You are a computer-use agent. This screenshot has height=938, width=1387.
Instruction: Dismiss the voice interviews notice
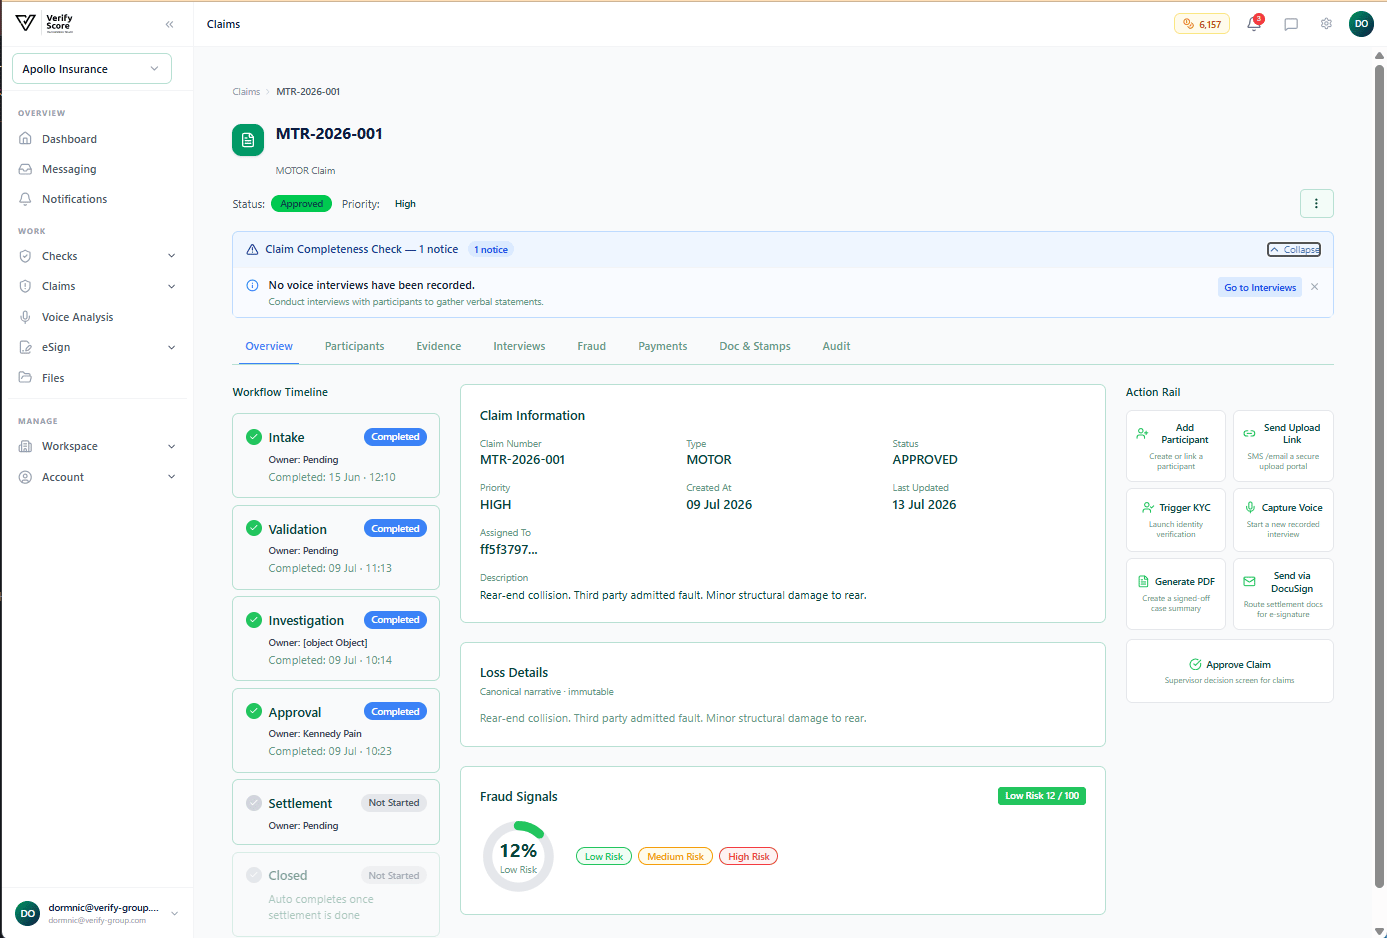[1315, 287]
